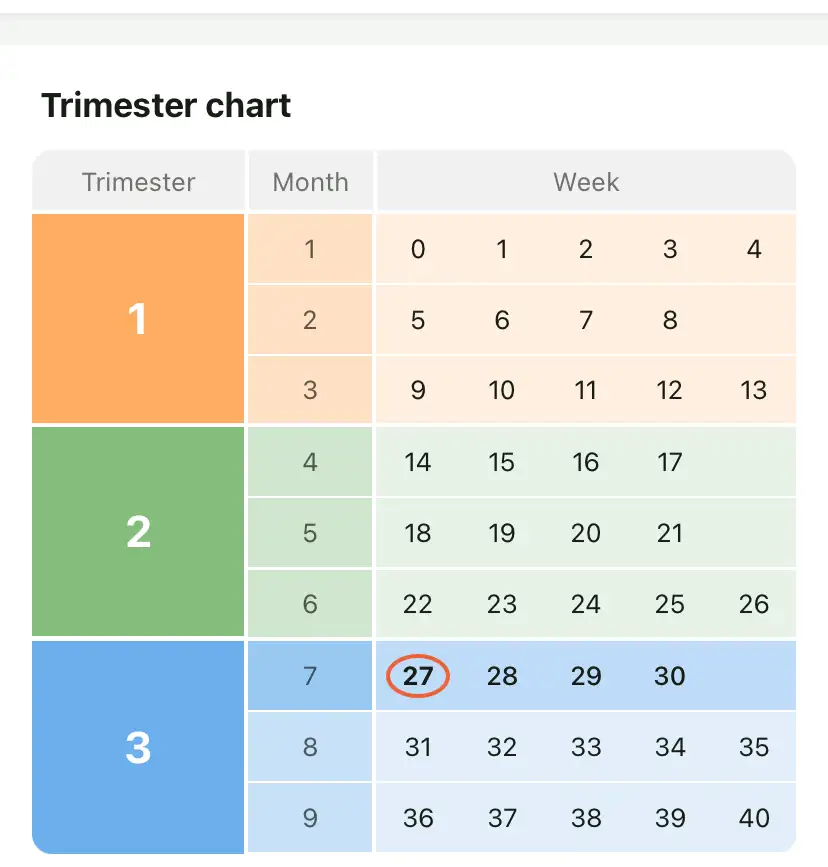Select the month 7 row label
The image size is (828, 867).
point(310,676)
